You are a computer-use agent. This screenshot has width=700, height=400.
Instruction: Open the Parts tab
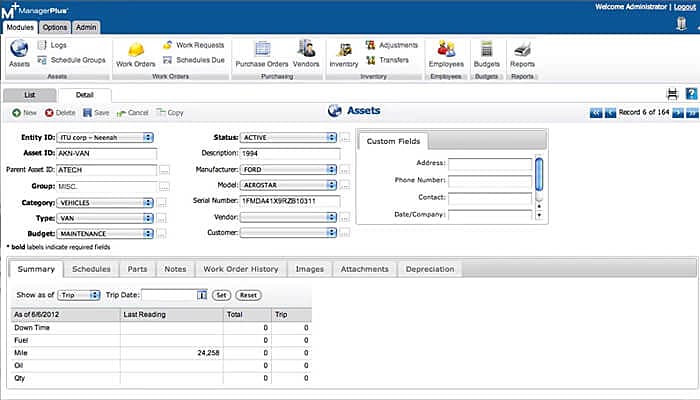point(137,269)
